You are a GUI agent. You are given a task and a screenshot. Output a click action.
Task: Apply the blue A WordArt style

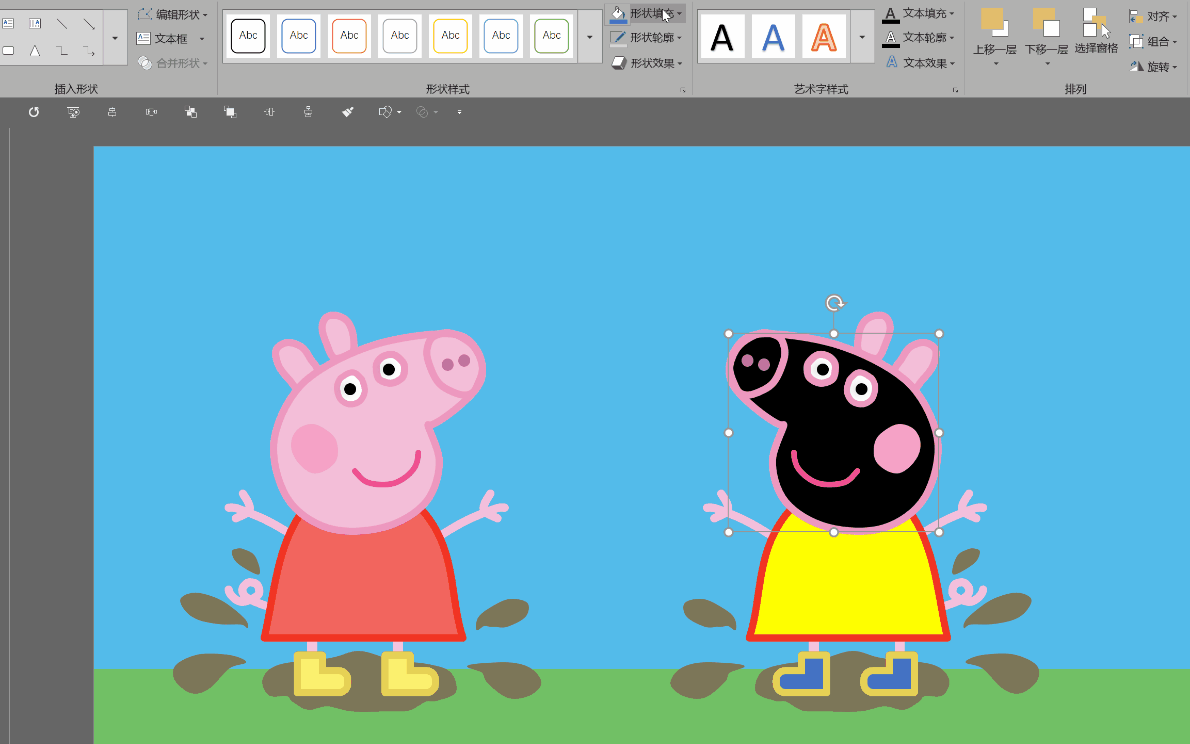point(773,37)
